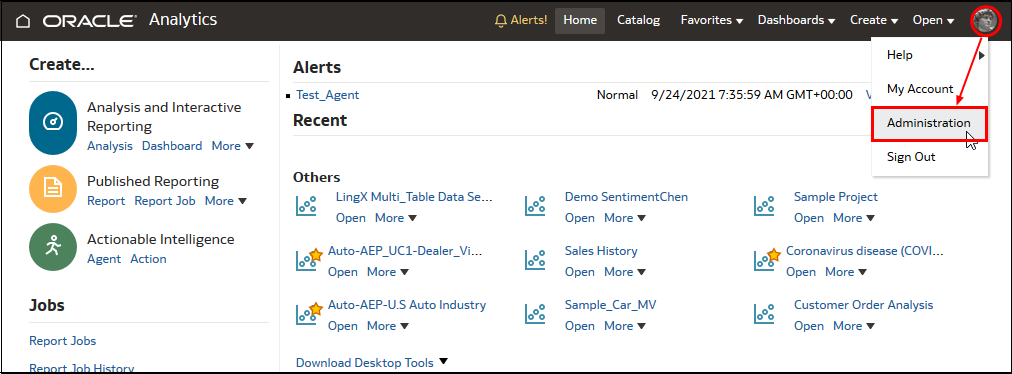Open the Auto-AEP_UC1-Dealer_Vi... title link

(405, 251)
